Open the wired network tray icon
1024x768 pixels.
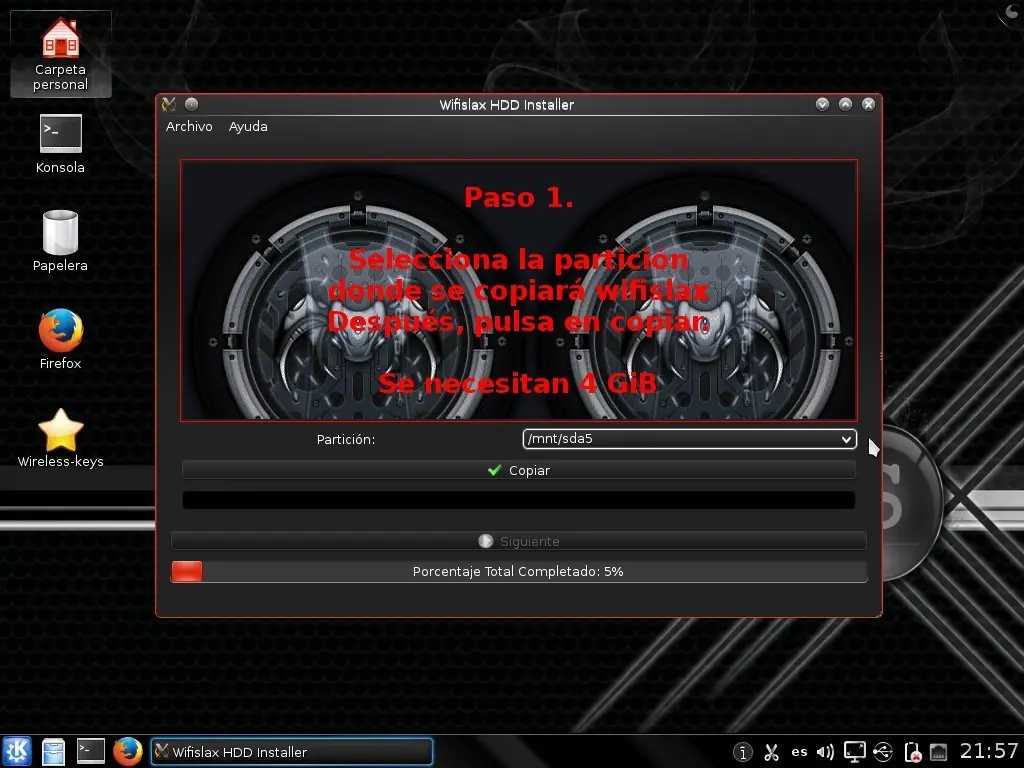point(938,752)
